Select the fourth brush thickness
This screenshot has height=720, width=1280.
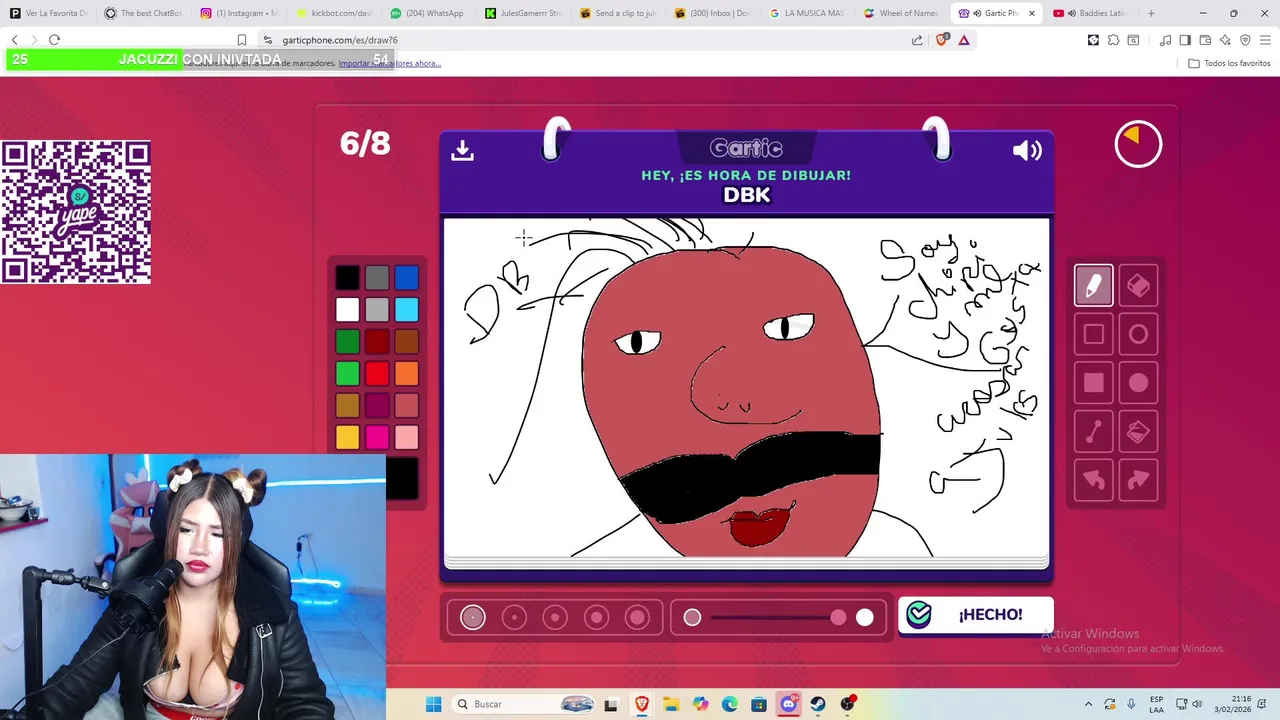pos(596,618)
